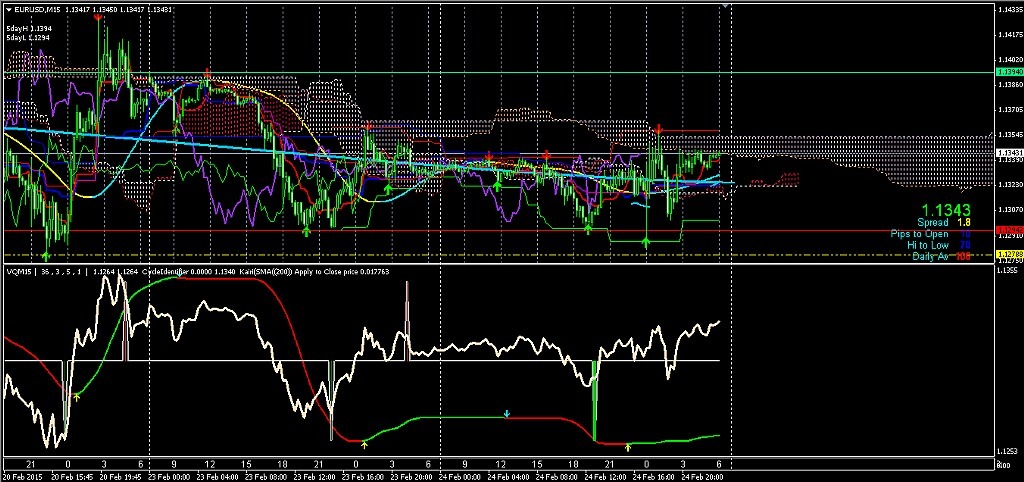This screenshot has width=1024, height=482.
Task: Click the last yellow up arrow near 24 Feb 16:00 in the indicator window
Action: (628, 447)
